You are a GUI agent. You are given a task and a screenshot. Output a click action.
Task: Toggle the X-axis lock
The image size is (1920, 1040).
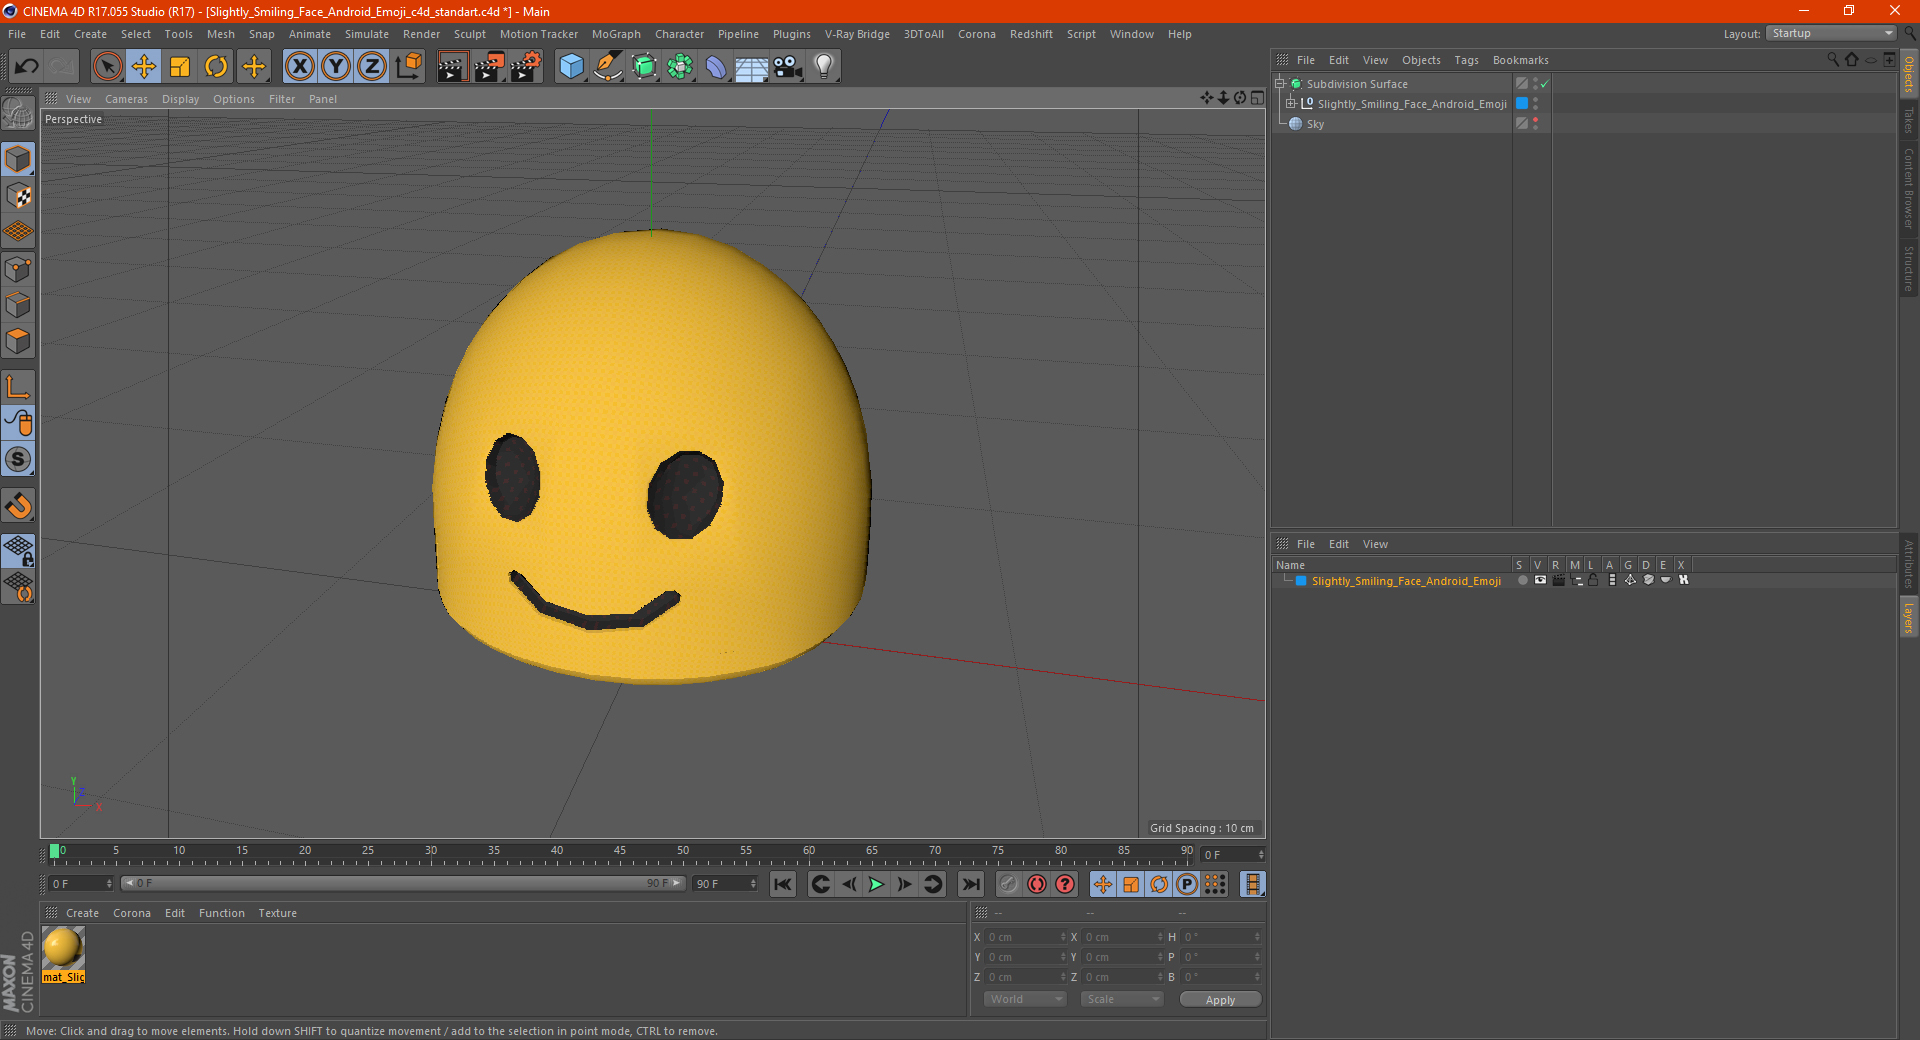pyautogui.click(x=299, y=67)
